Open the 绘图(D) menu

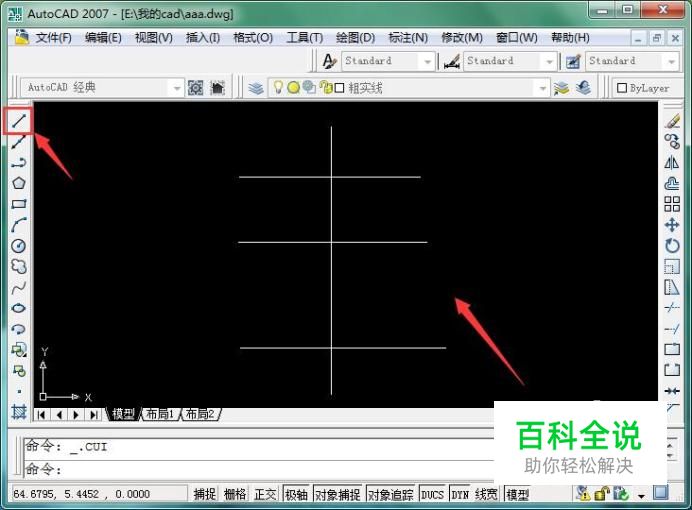(355, 38)
